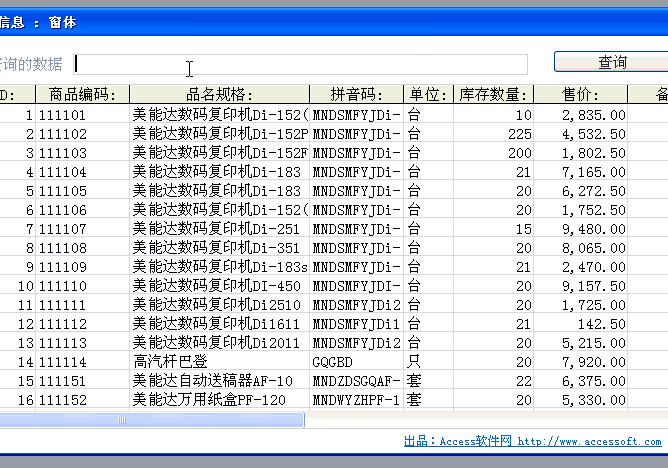Click price cell 5,330.00
This screenshot has width=668, height=468.
click(581, 399)
